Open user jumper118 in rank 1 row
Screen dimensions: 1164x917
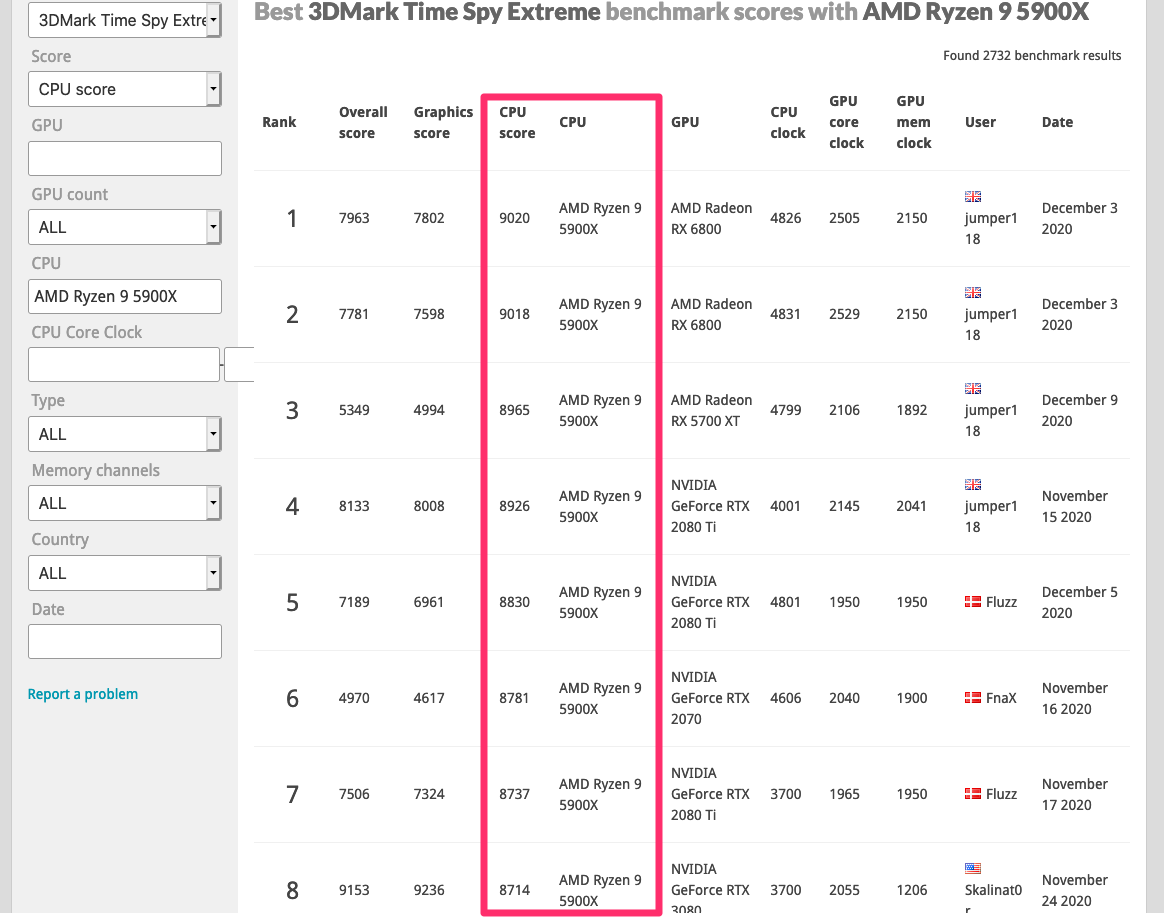click(x=990, y=229)
